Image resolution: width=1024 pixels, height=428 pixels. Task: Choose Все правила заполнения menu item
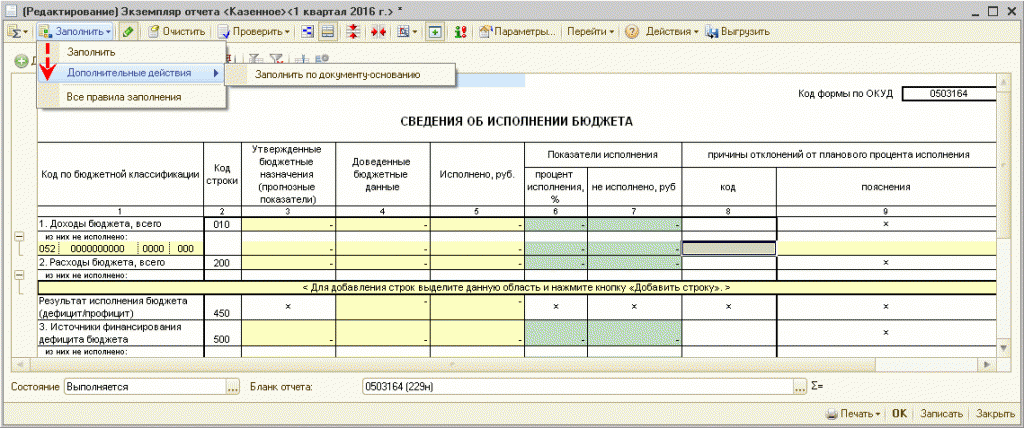coord(133,97)
